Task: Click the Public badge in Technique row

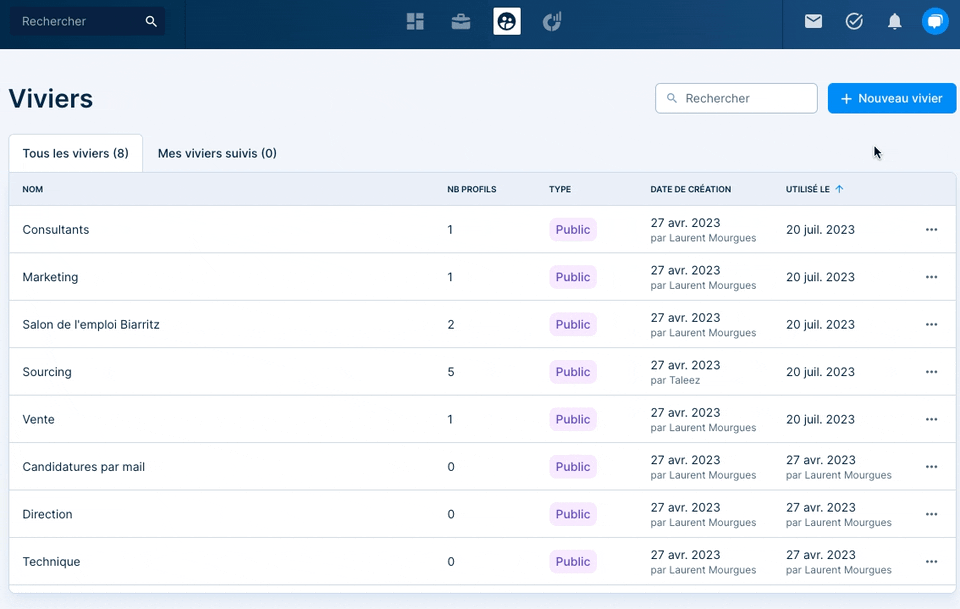Action: [572, 561]
